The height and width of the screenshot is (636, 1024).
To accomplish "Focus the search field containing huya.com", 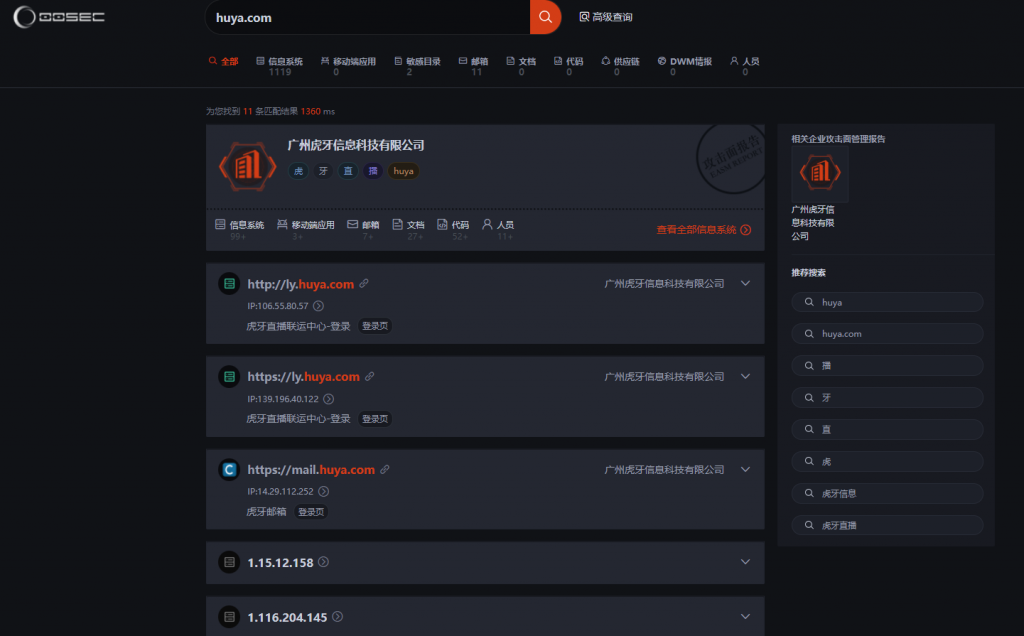I will [x=368, y=18].
